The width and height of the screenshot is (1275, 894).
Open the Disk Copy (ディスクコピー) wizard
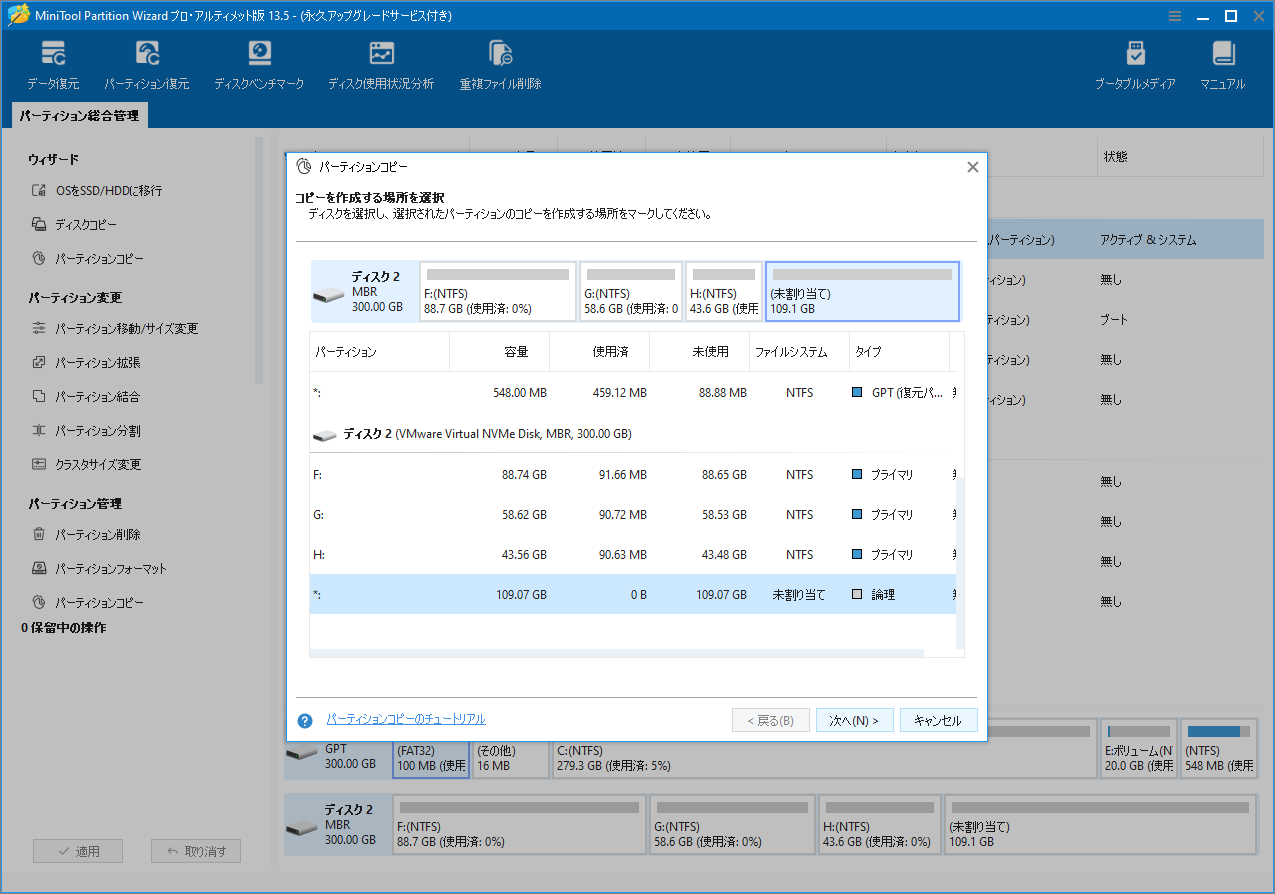click(87, 224)
